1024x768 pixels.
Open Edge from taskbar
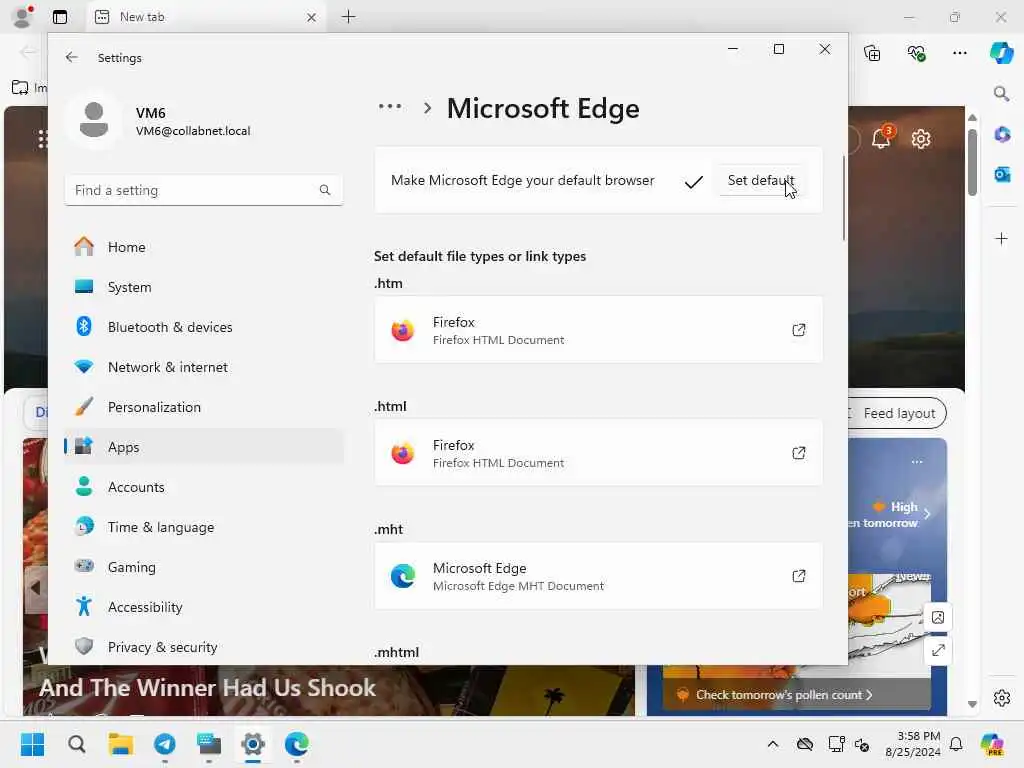pos(296,744)
